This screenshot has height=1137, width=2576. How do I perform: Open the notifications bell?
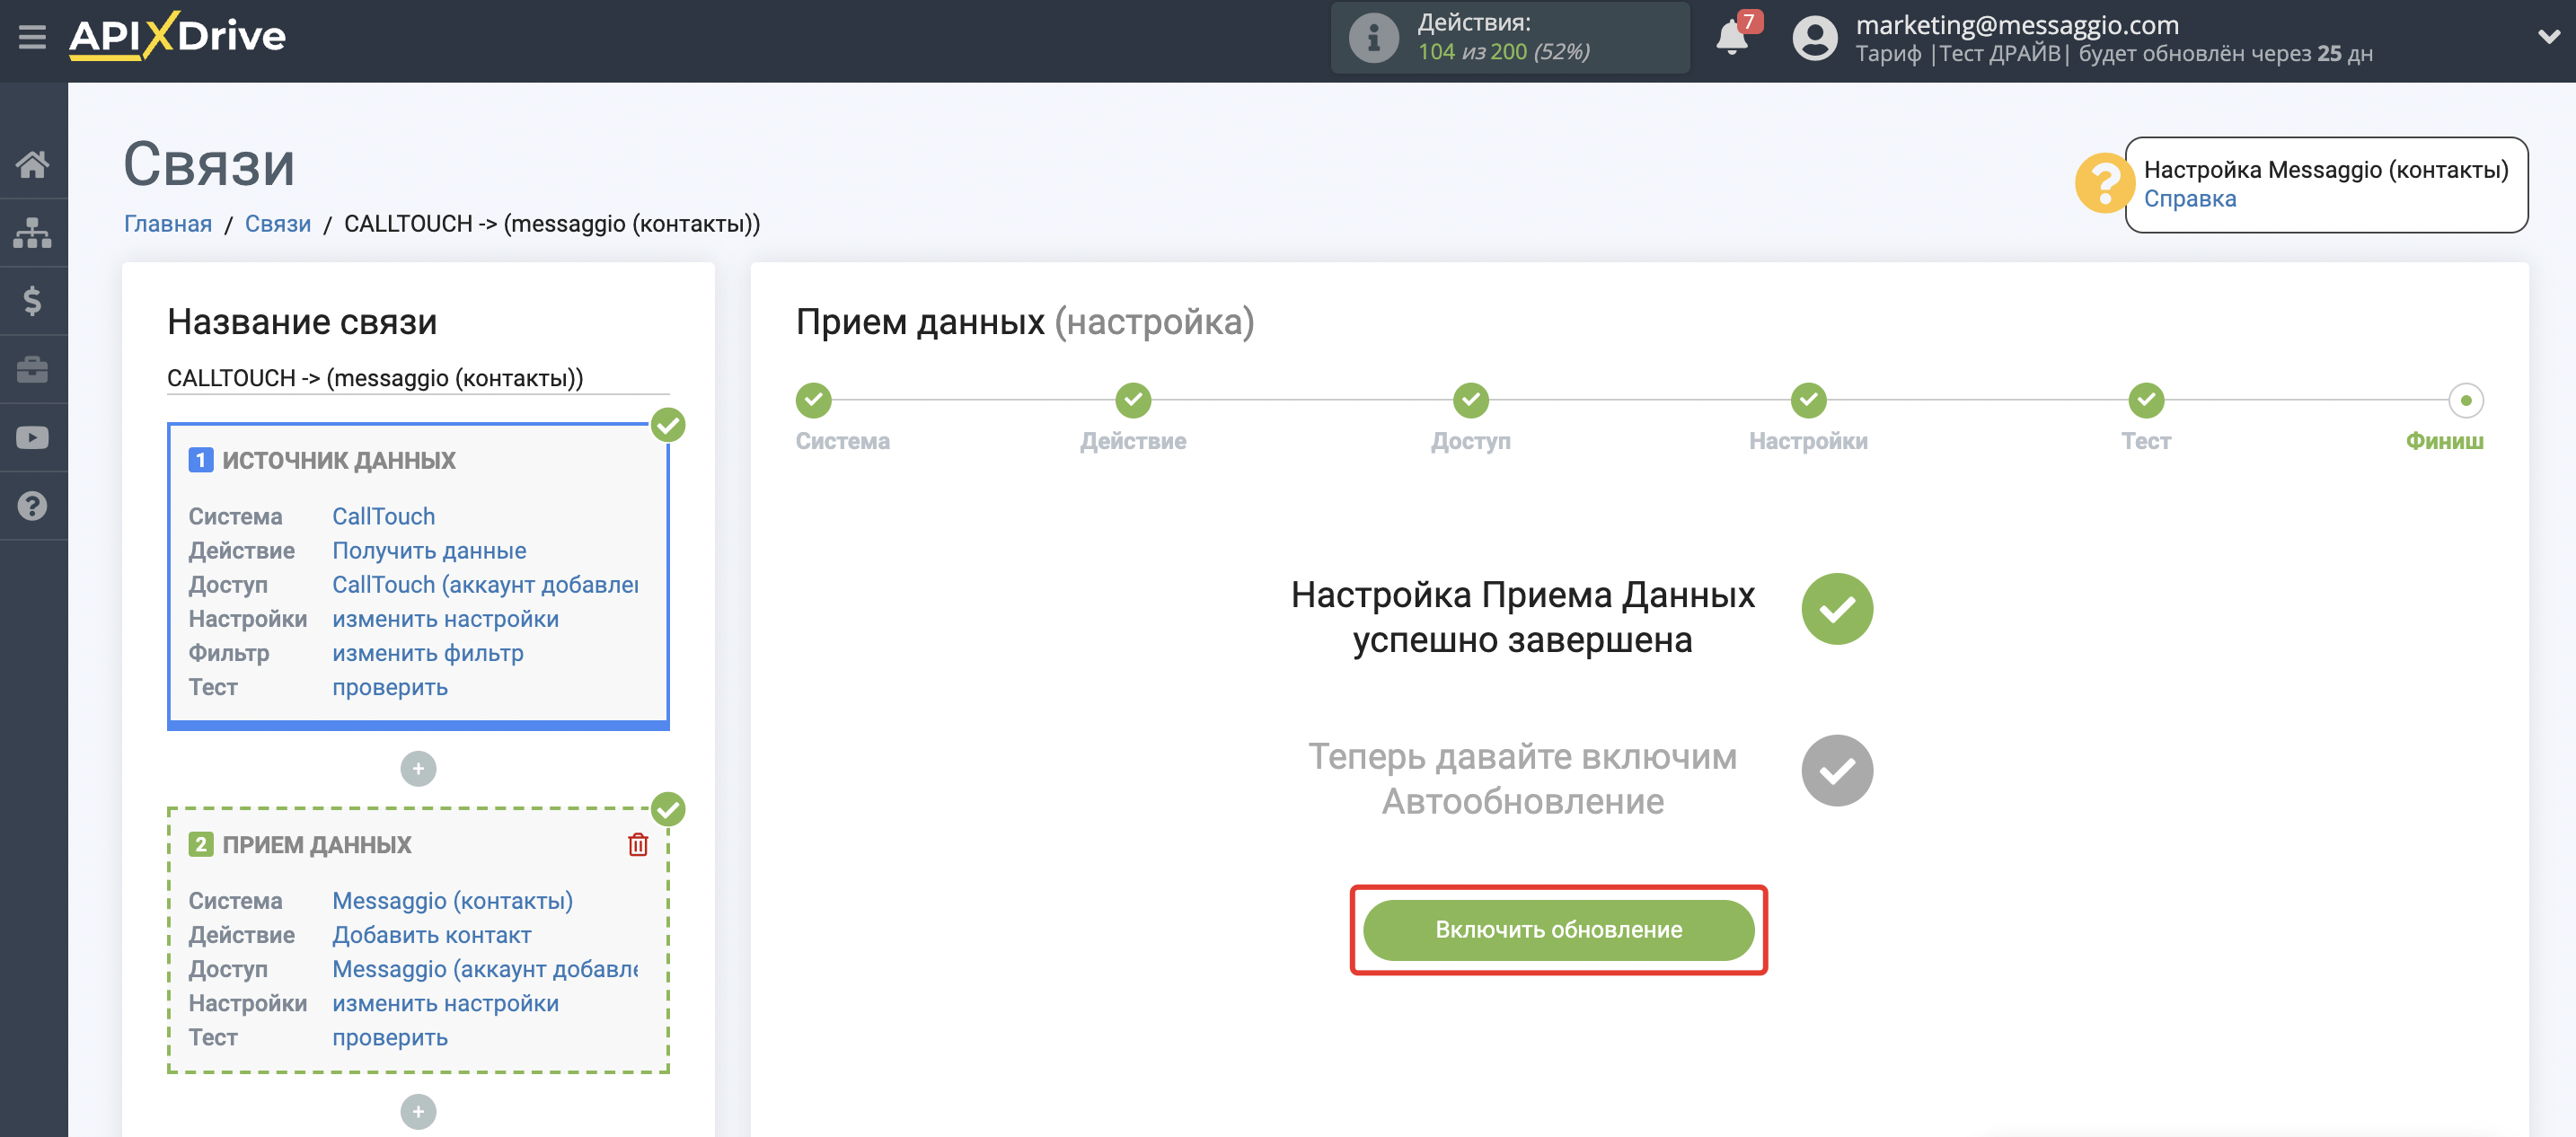1731,38
